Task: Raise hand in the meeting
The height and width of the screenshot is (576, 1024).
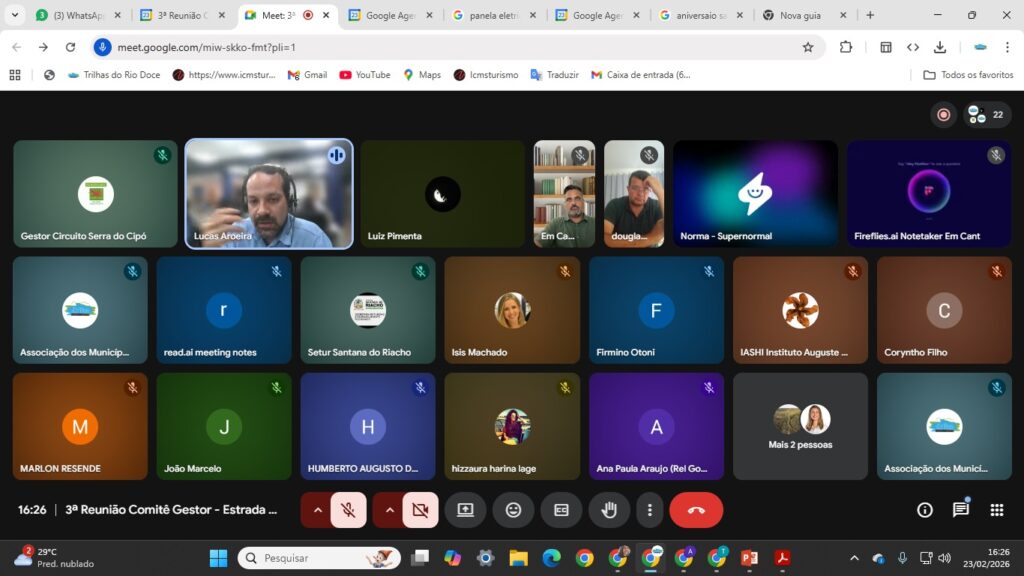Action: [x=609, y=510]
